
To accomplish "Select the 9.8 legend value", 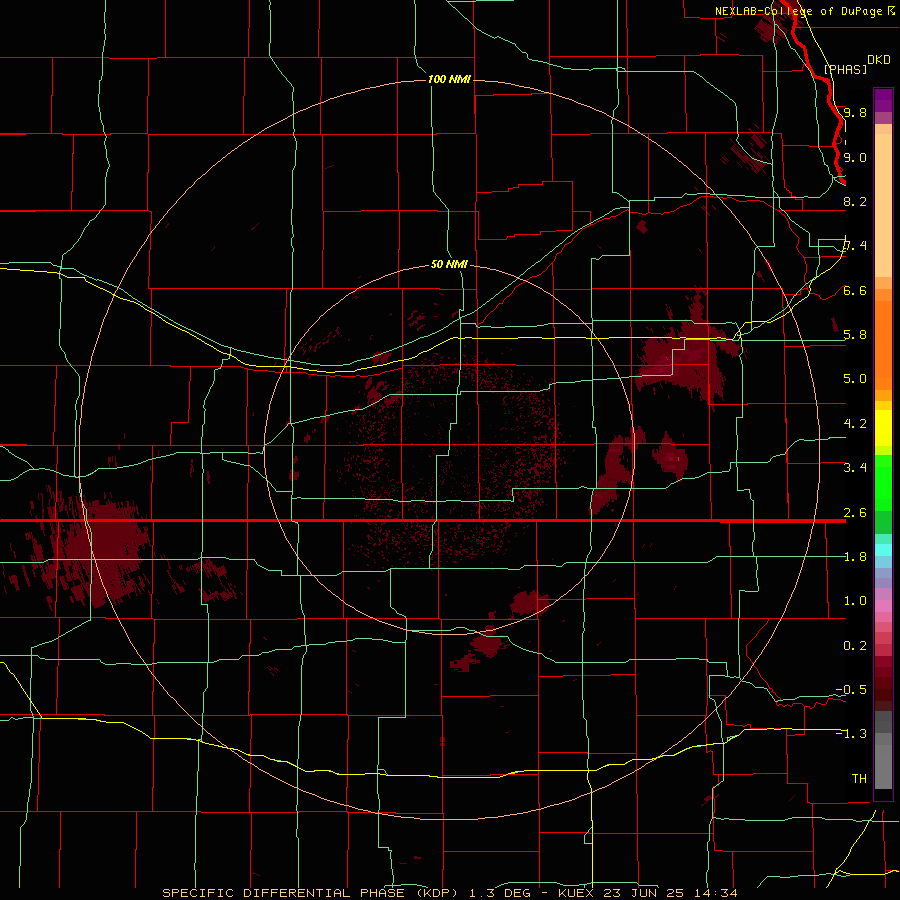I will click(855, 112).
